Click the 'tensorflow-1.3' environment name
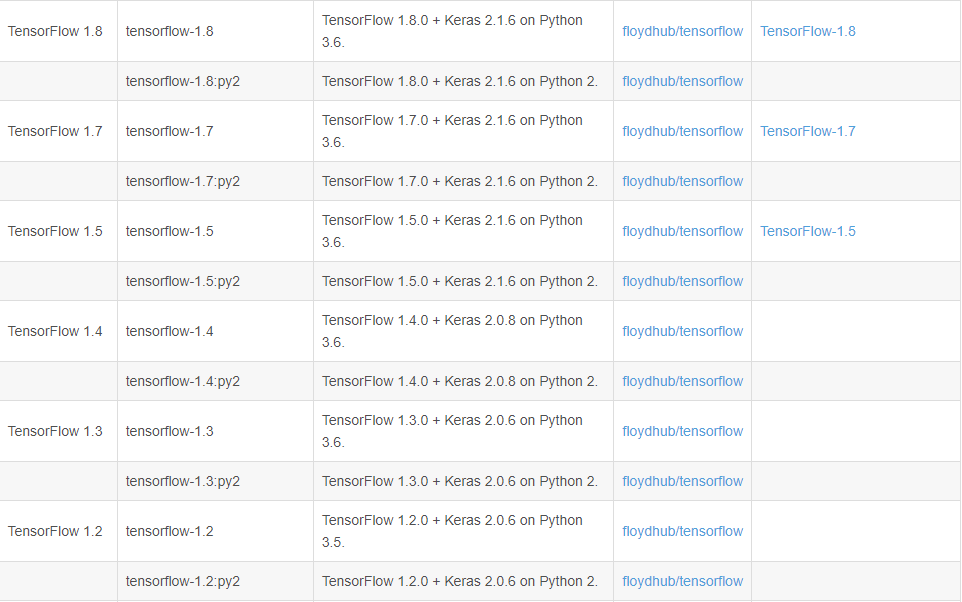962x602 pixels. [x=169, y=431]
